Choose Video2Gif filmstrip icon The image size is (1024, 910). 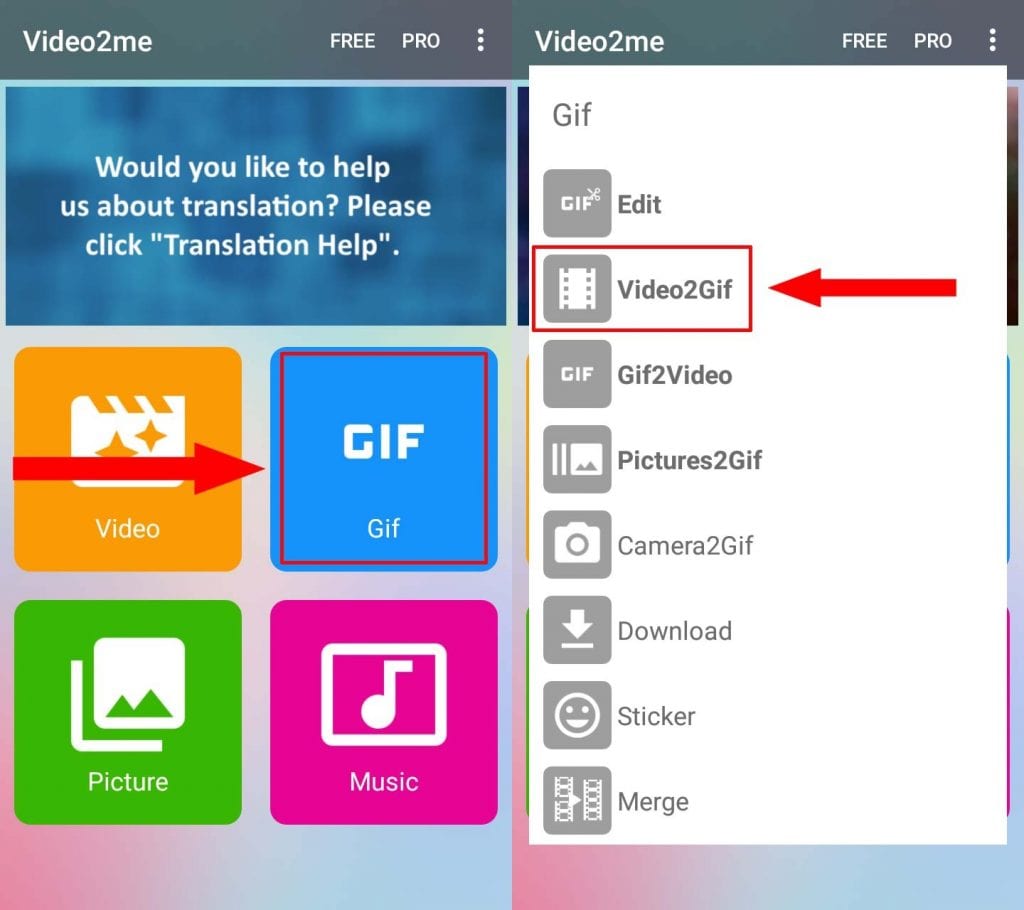(577, 289)
